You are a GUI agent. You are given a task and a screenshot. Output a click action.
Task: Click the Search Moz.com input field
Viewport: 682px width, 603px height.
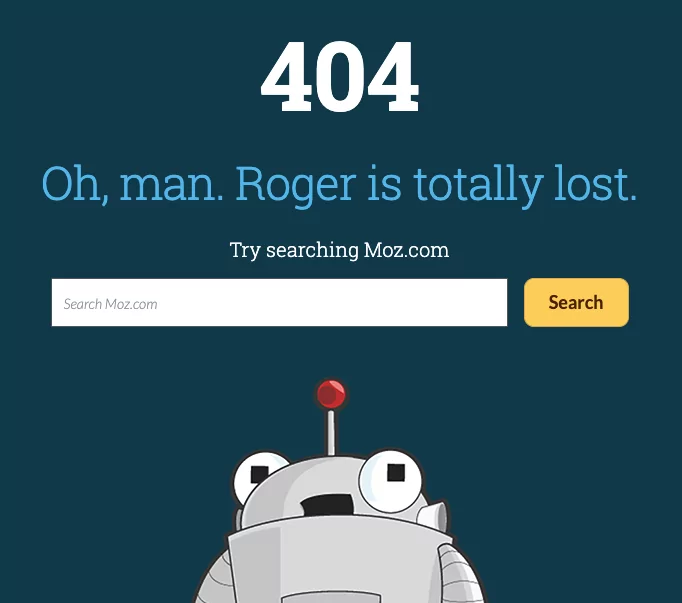(279, 302)
